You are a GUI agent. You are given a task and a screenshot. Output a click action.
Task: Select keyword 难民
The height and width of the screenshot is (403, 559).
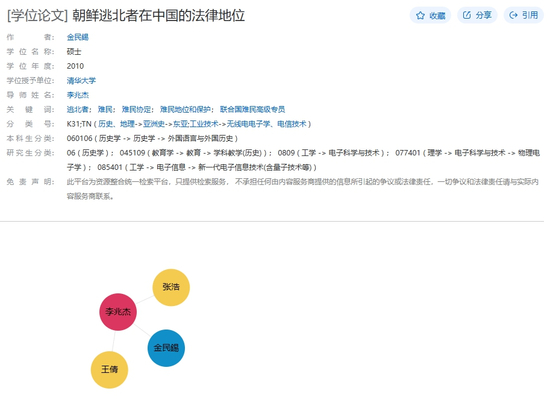pos(105,109)
